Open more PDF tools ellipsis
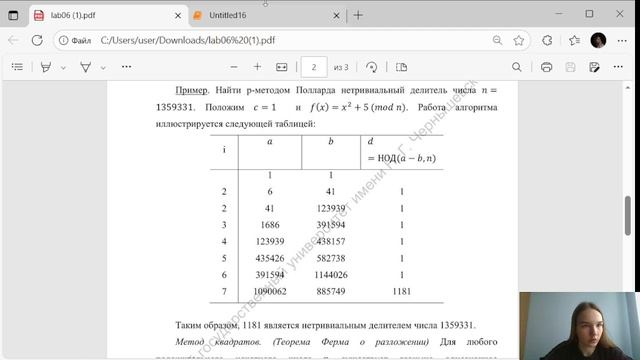Viewport: 640px width, 360px height. tap(126, 67)
